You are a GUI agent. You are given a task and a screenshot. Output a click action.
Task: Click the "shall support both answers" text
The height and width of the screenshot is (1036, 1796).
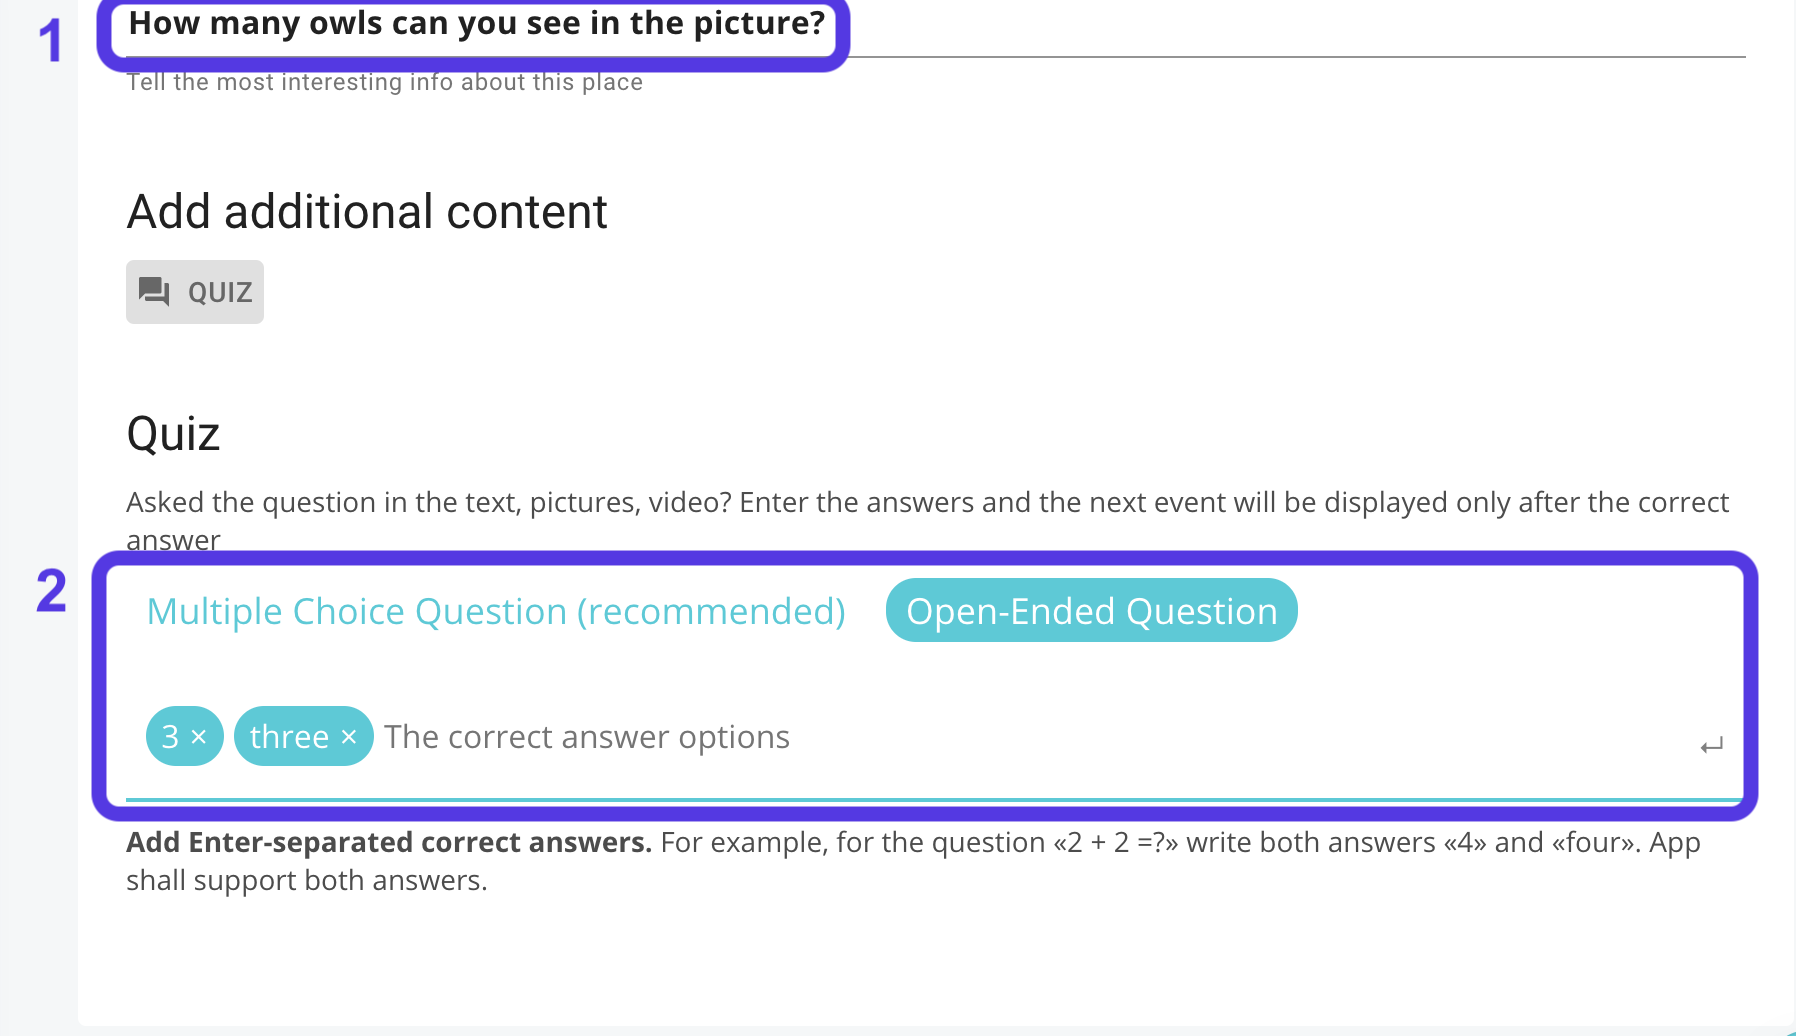point(306,881)
